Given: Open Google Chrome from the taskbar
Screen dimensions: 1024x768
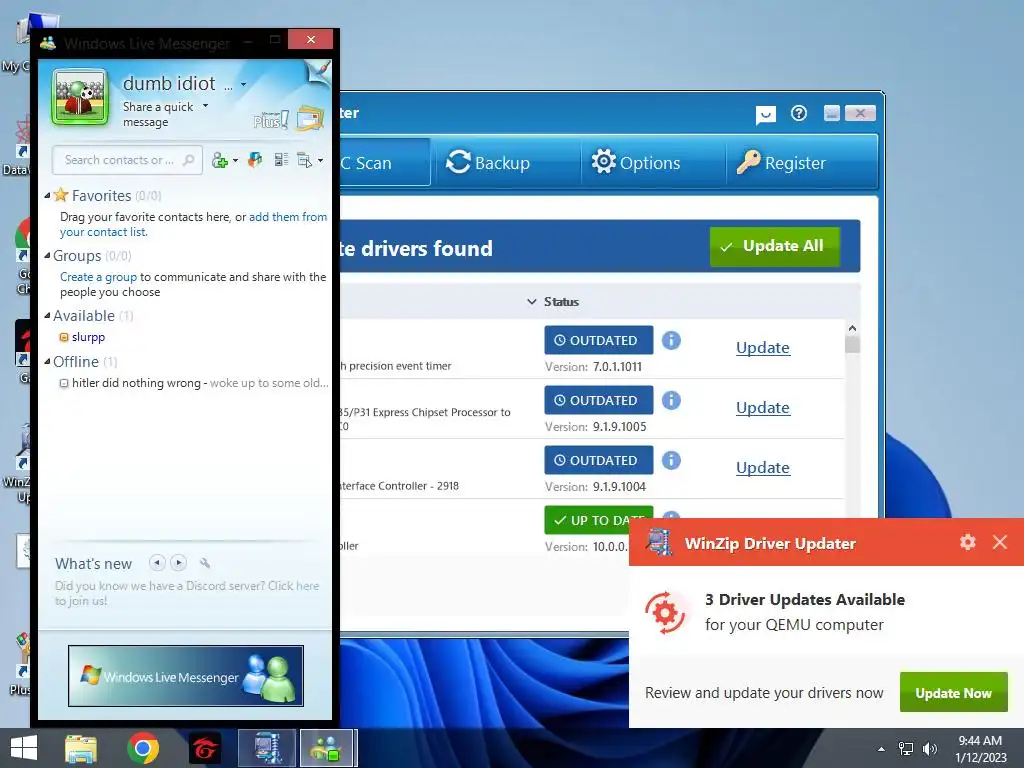Looking at the screenshot, I should point(143,748).
